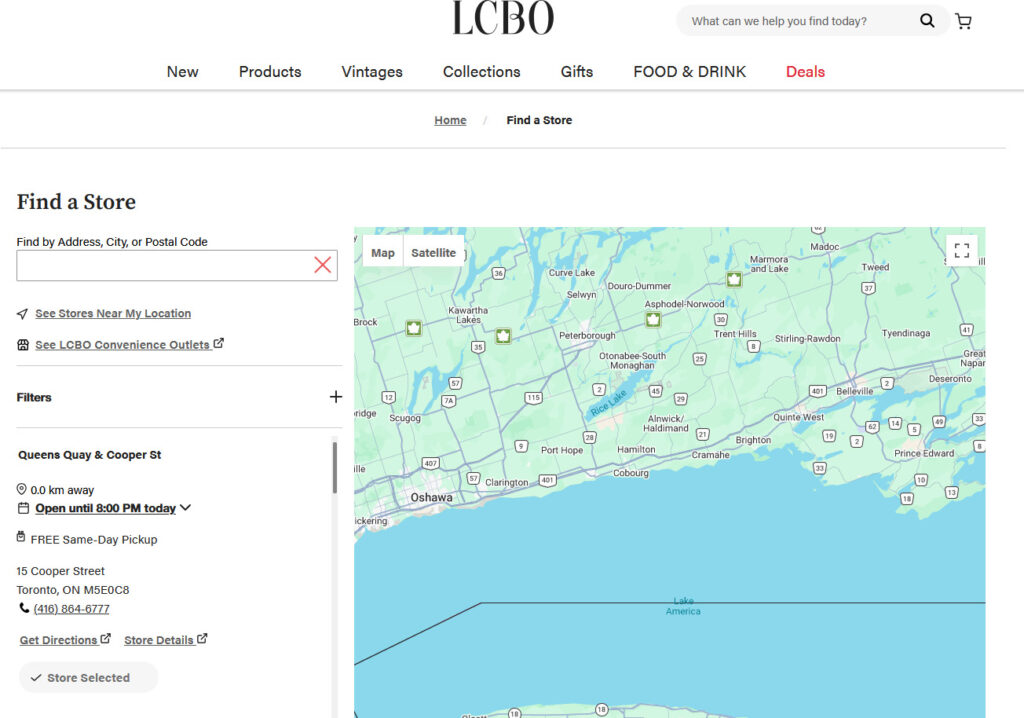
Task: Click the external link icon after Store Details
Action: pyautogui.click(x=202, y=638)
